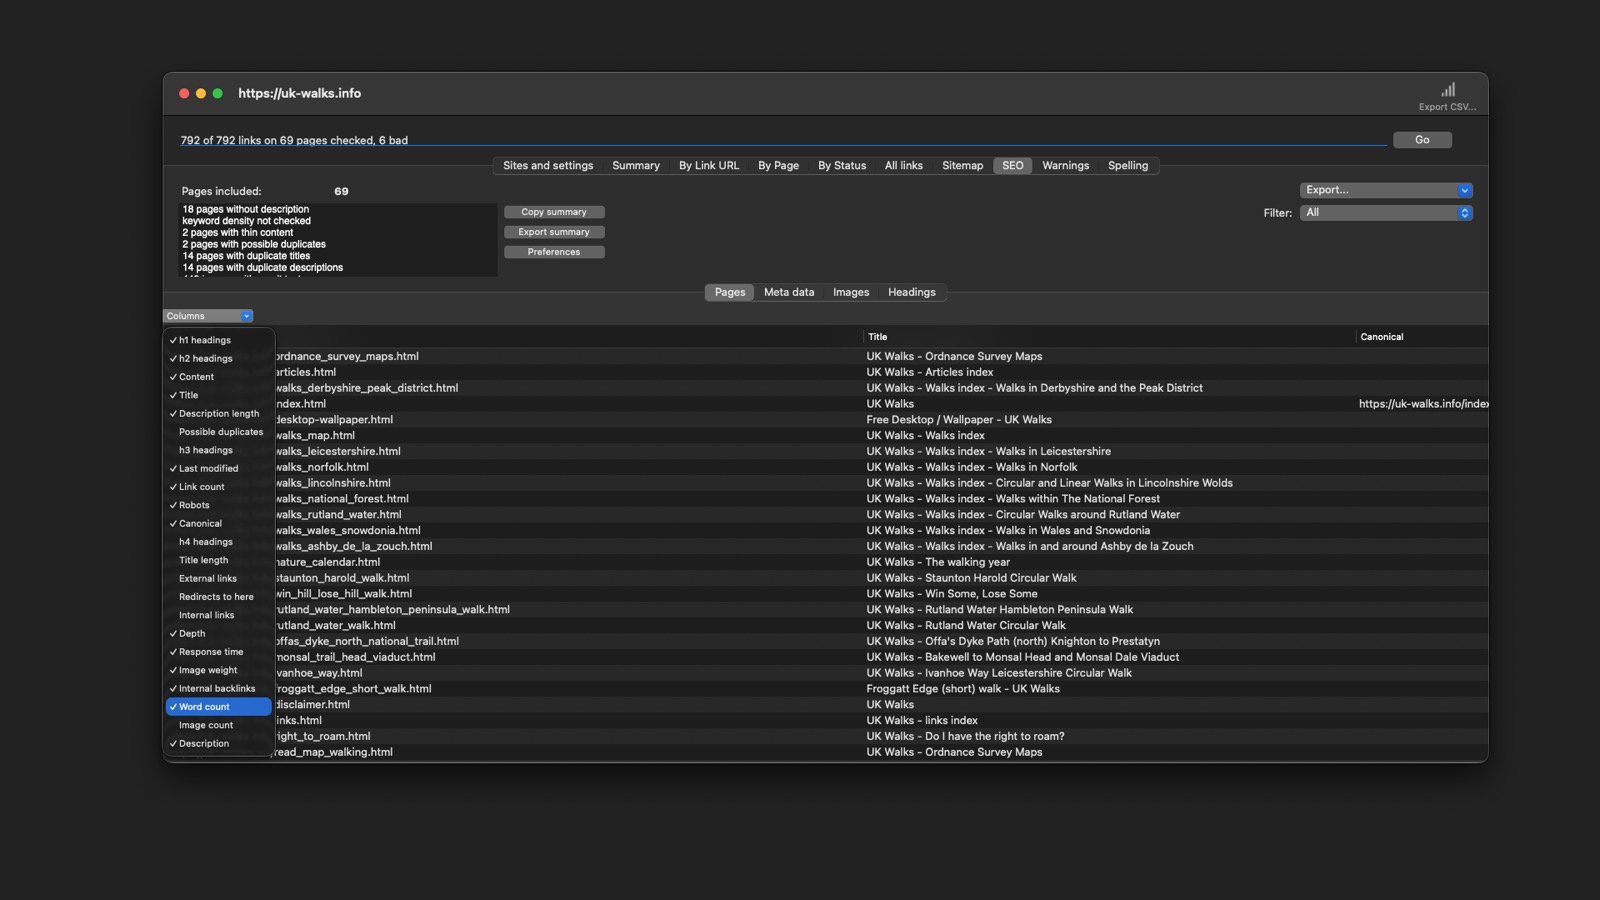
Task: Select the 'pages with duplicate titles' line
Action: [246, 256]
